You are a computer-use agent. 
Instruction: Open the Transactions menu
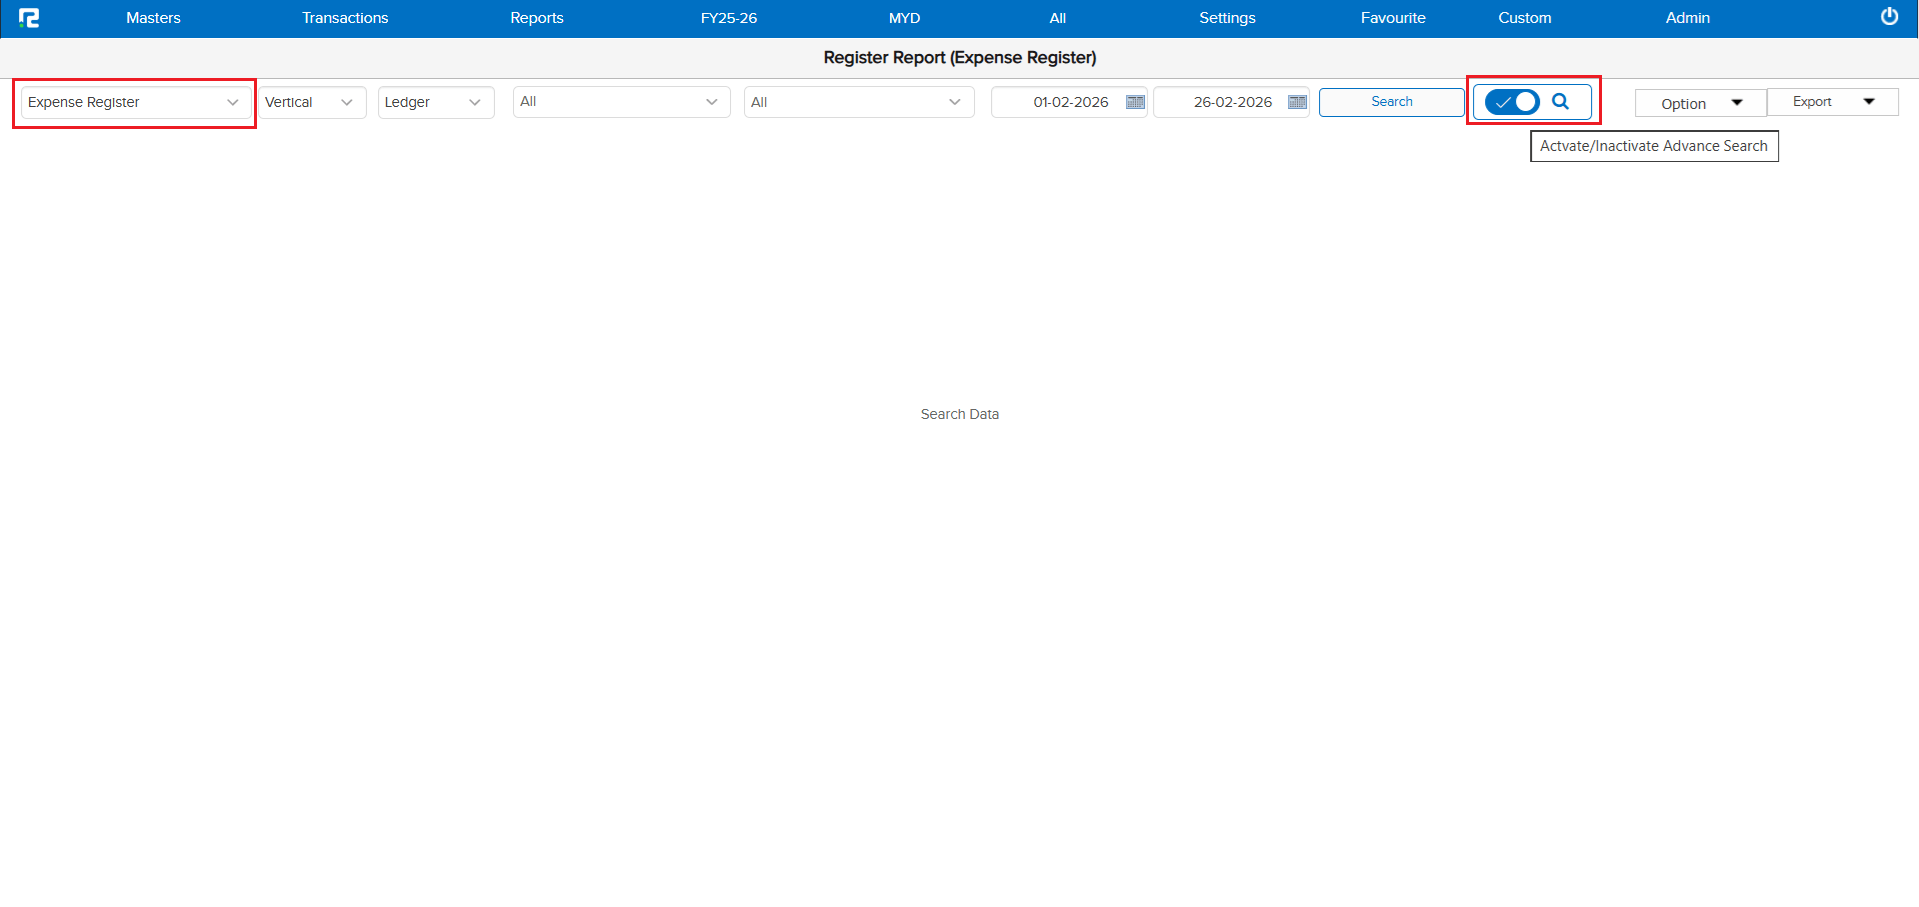tap(345, 18)
